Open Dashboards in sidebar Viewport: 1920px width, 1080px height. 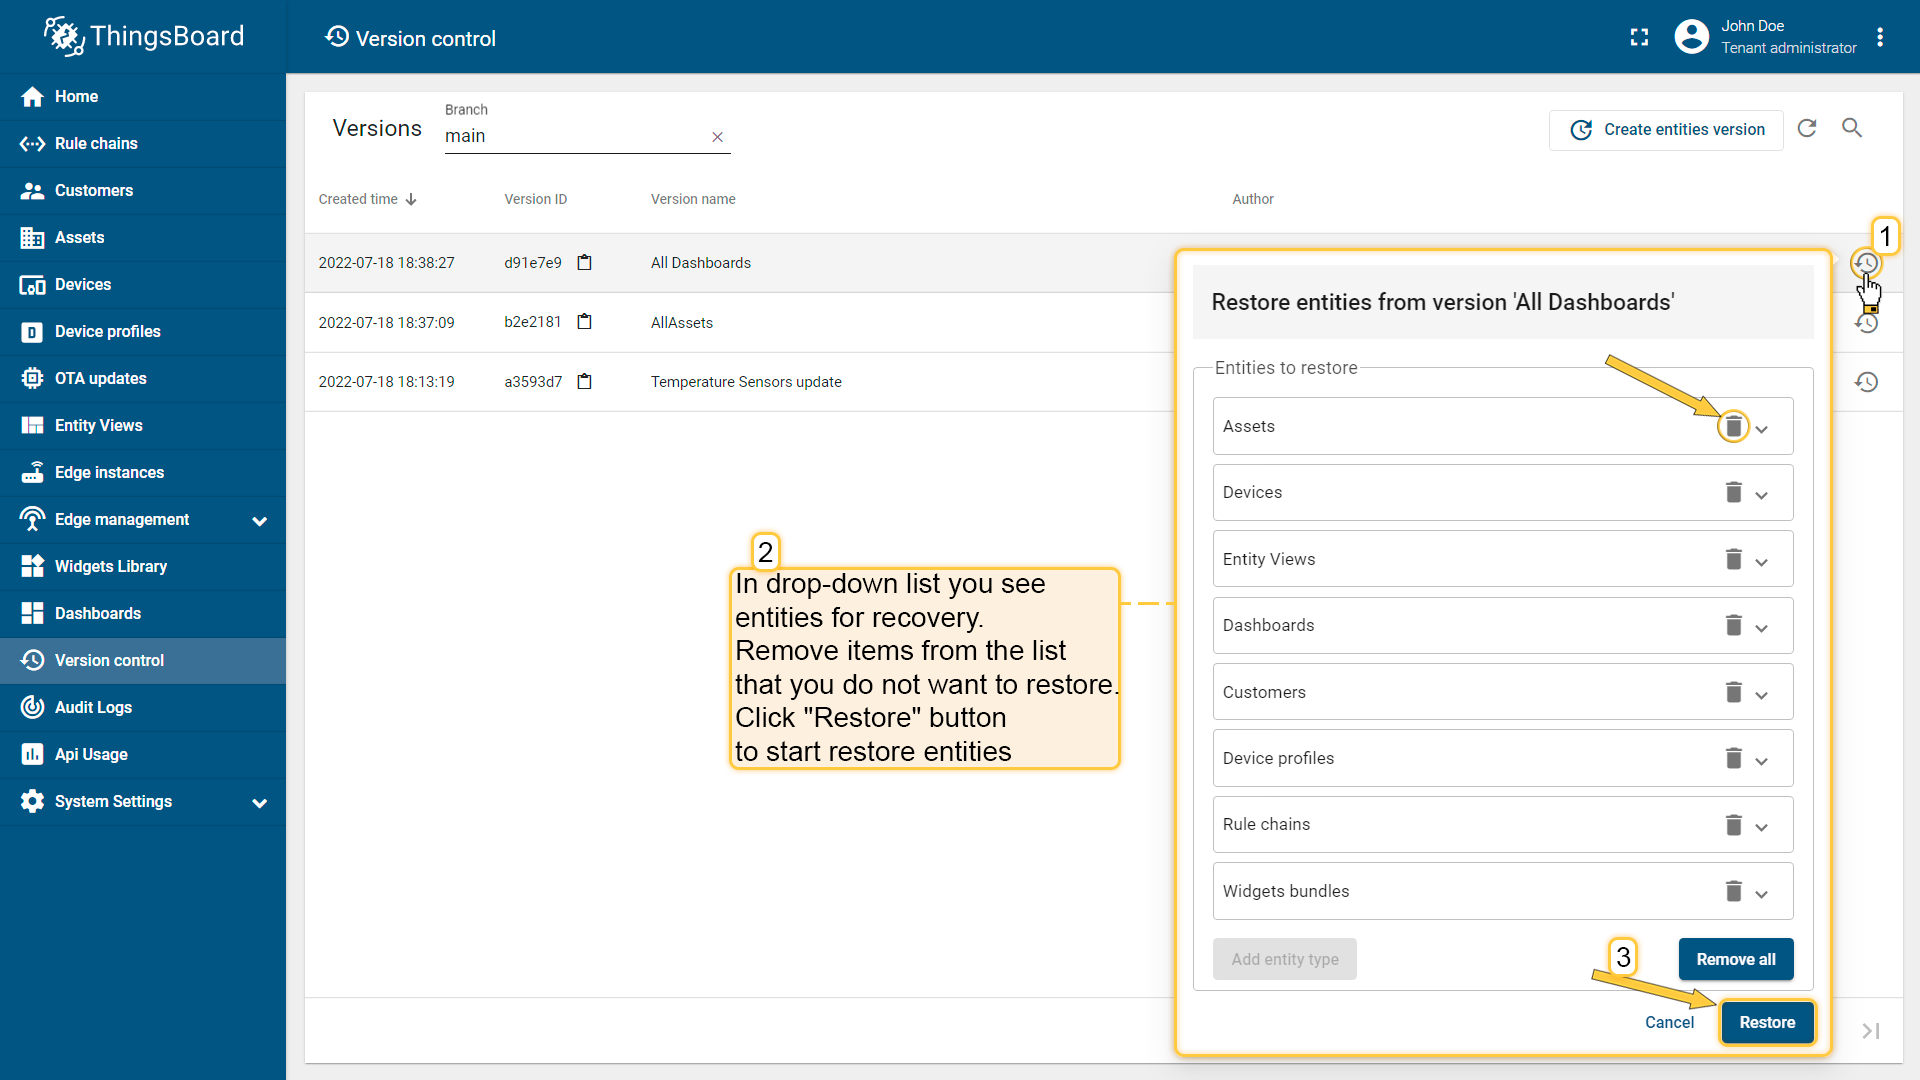coord(143,613)
